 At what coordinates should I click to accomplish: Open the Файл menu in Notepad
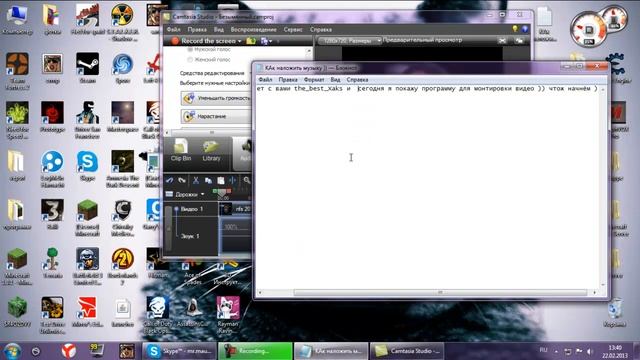pos(265,80)
